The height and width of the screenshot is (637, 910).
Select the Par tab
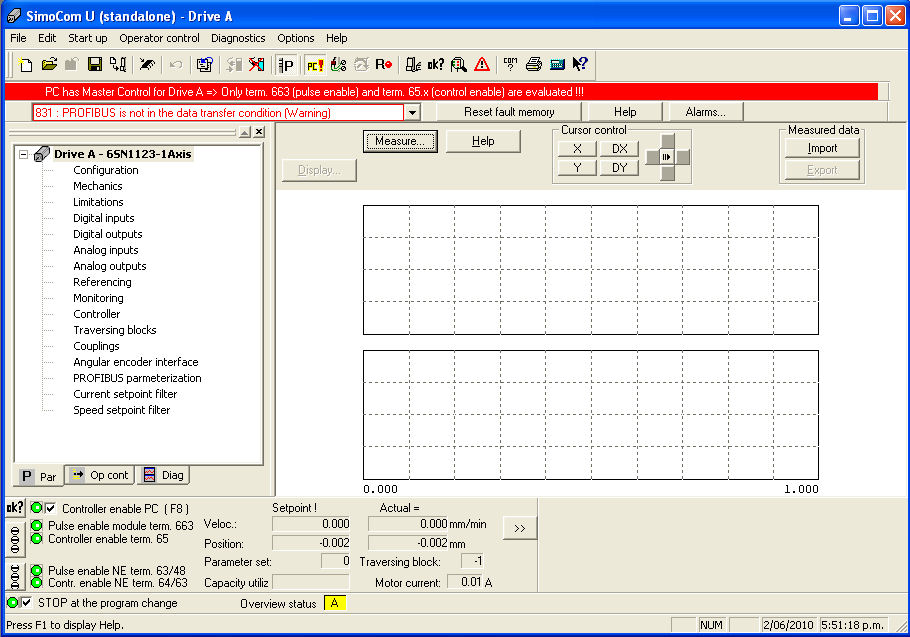38,476
